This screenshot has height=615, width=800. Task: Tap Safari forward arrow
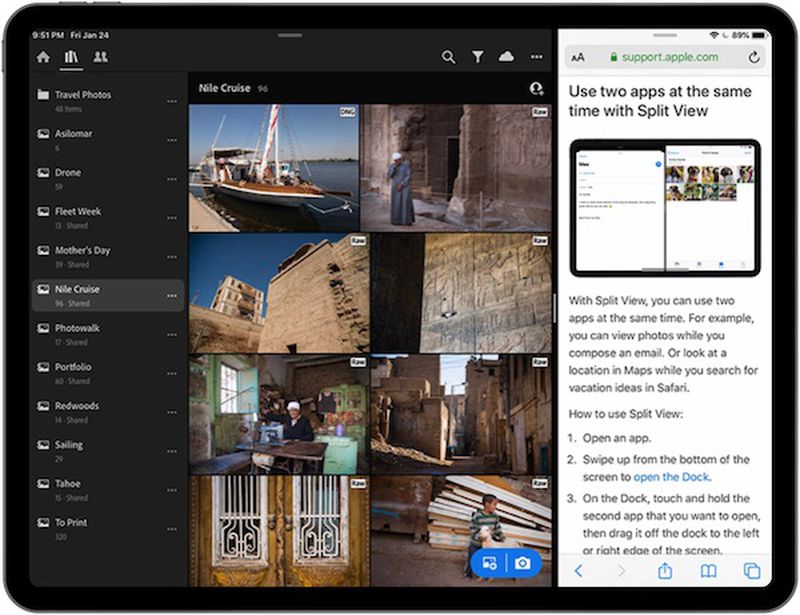coord(621,571)
